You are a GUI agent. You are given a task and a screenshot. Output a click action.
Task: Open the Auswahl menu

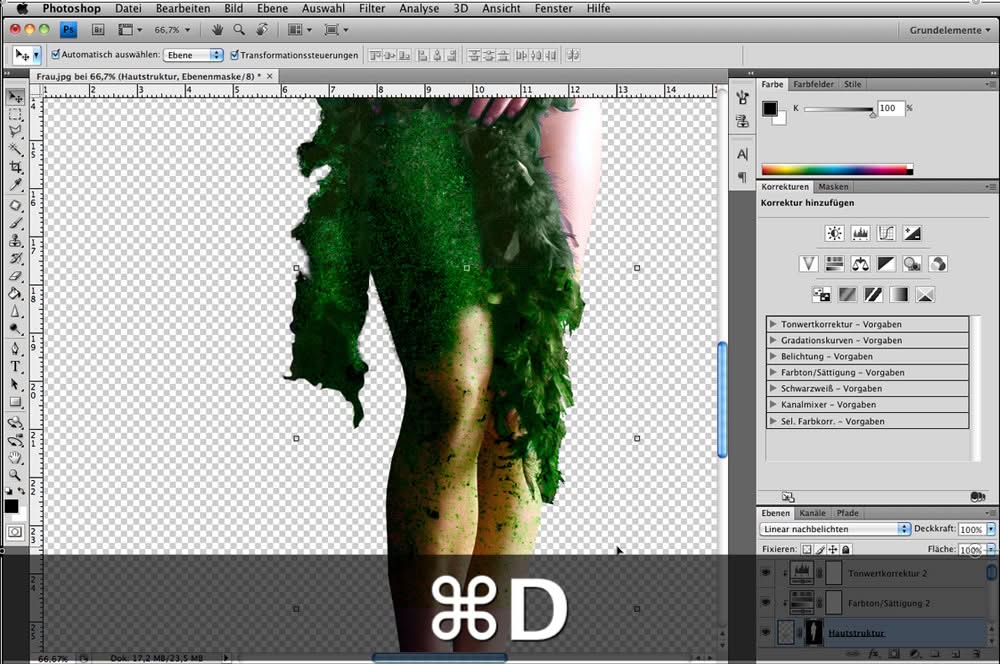coord(323,8)
